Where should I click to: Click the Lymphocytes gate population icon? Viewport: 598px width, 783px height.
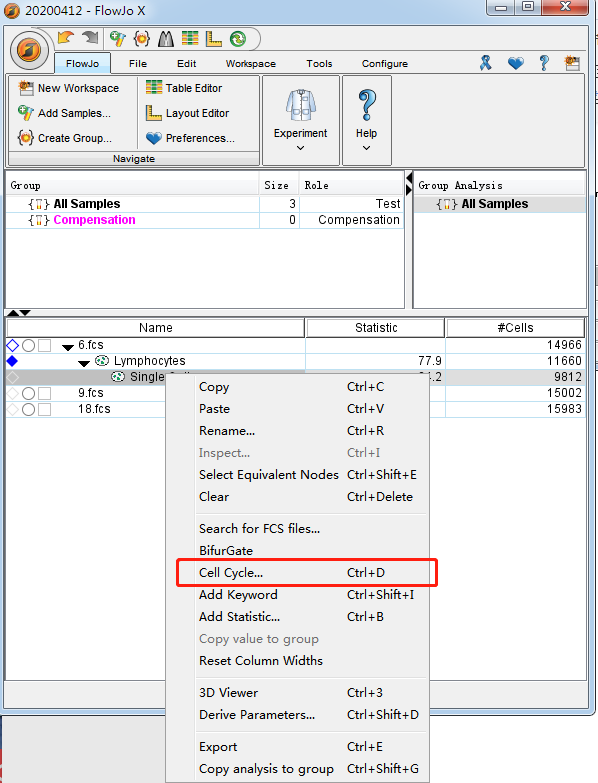point(102,360)
